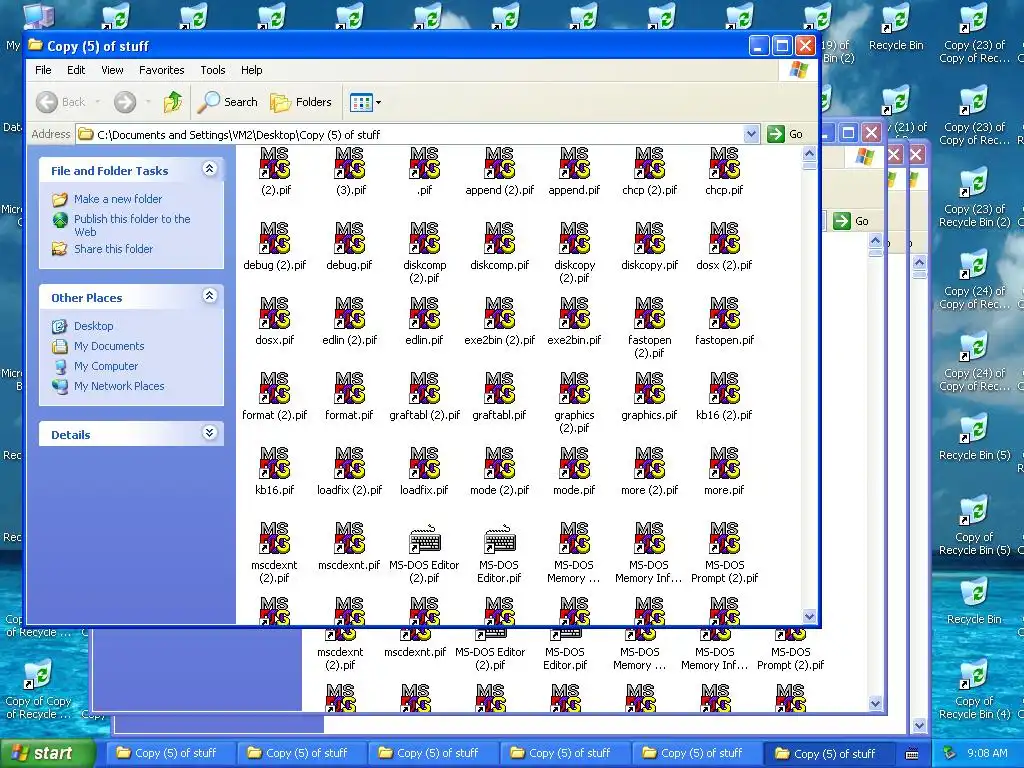1024x768 pixels.
Task: Select the dosx.pif icon
Action: pos(274,313)
